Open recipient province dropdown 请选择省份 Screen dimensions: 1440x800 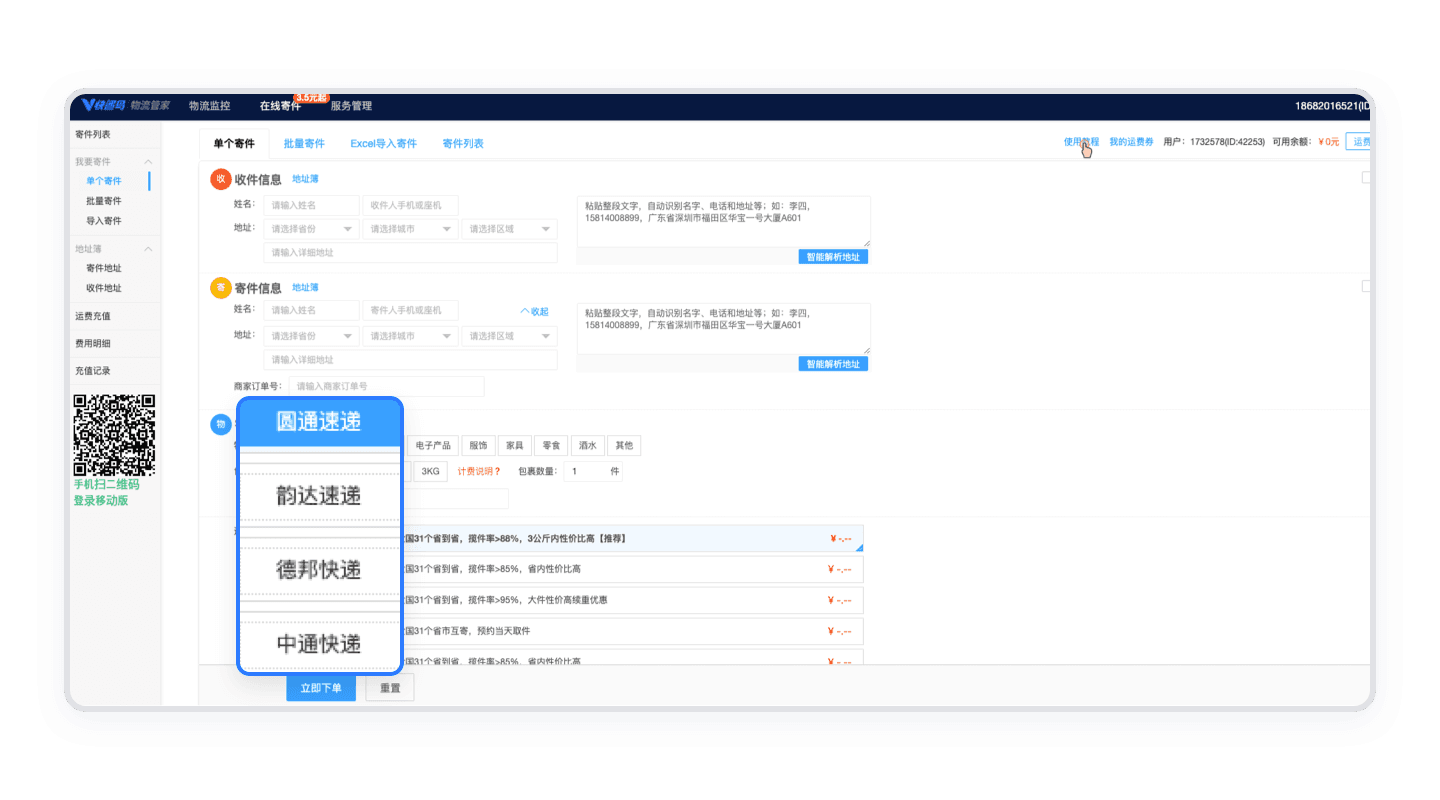(x=310, y=229)
